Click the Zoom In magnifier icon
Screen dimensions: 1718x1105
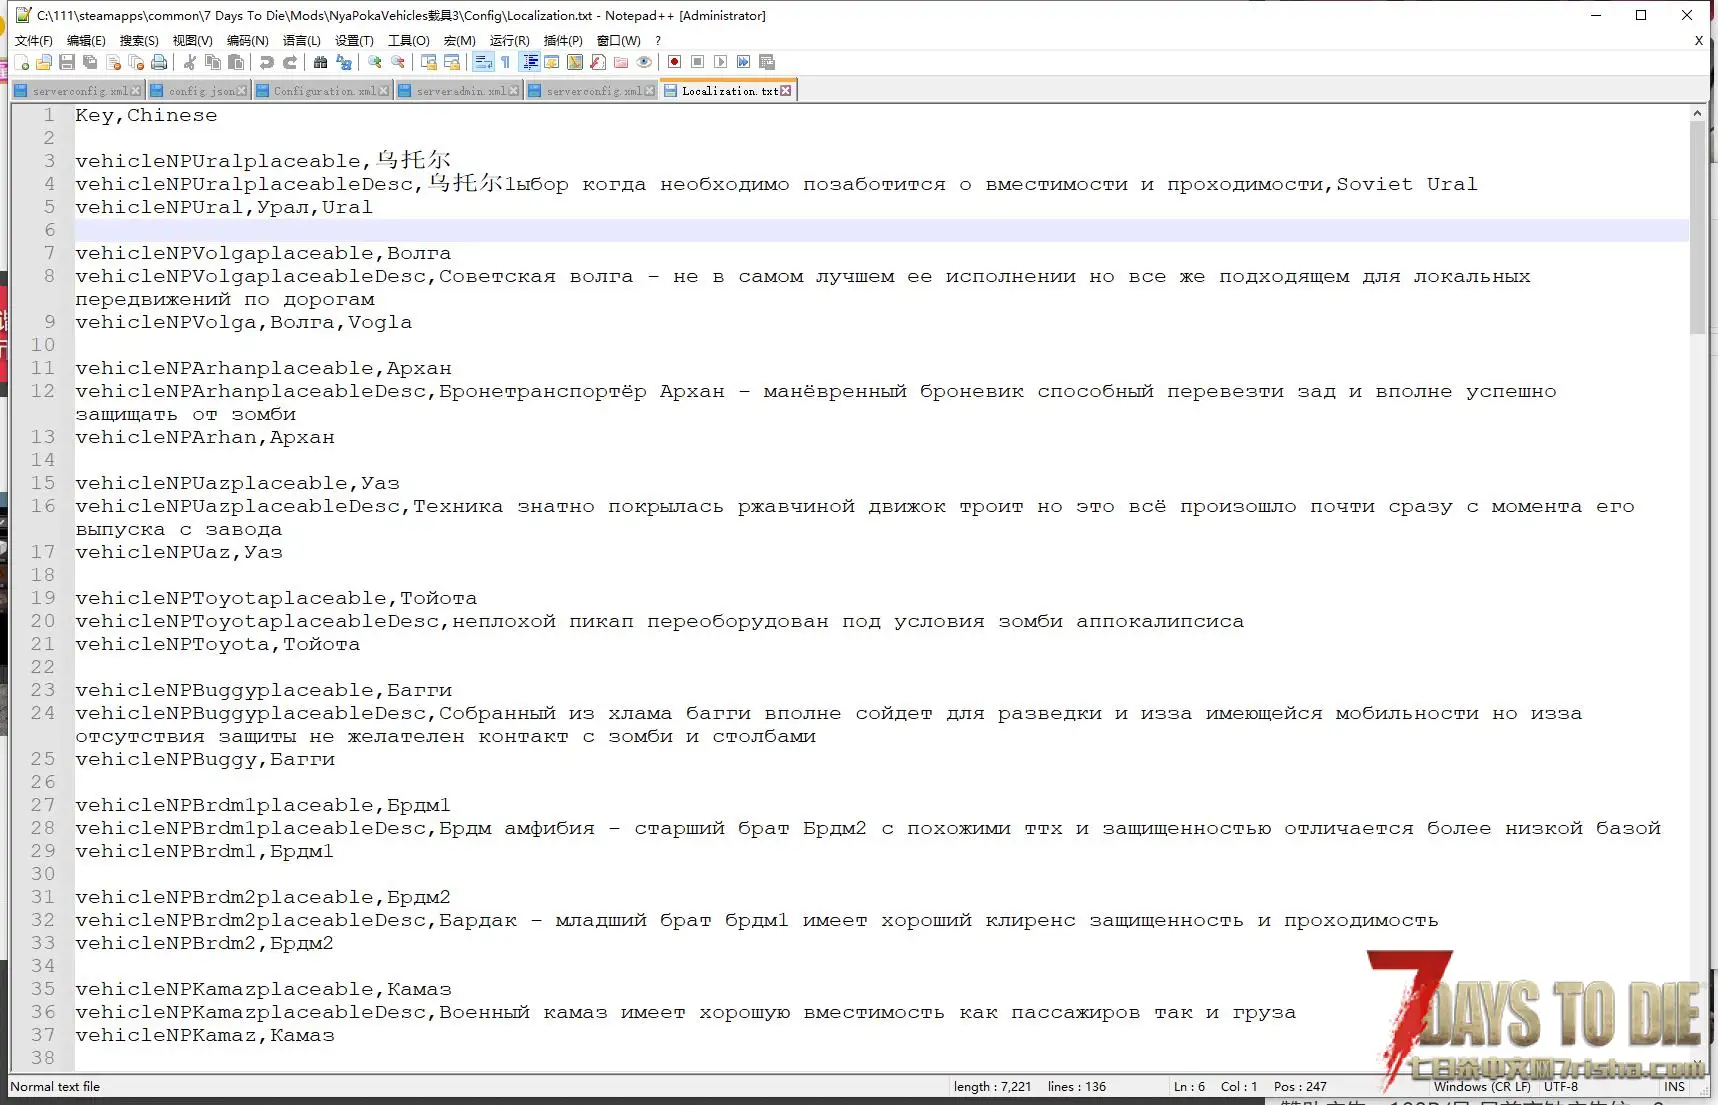pos(375,62)
